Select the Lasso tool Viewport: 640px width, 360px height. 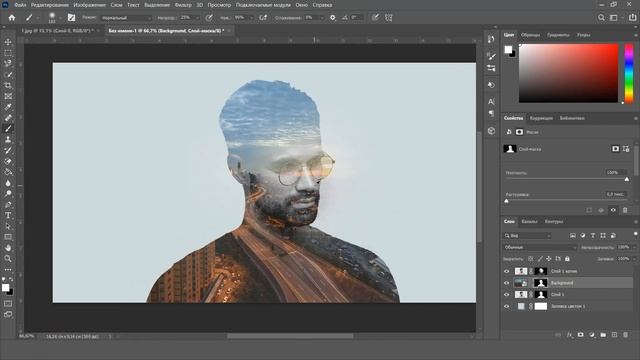[x=8, y=64]
